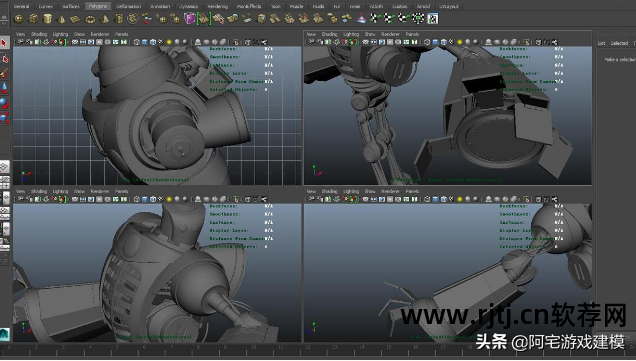Click the purple cube shelf icon
The height and width of the screenshot is (361, 636).
190,19
